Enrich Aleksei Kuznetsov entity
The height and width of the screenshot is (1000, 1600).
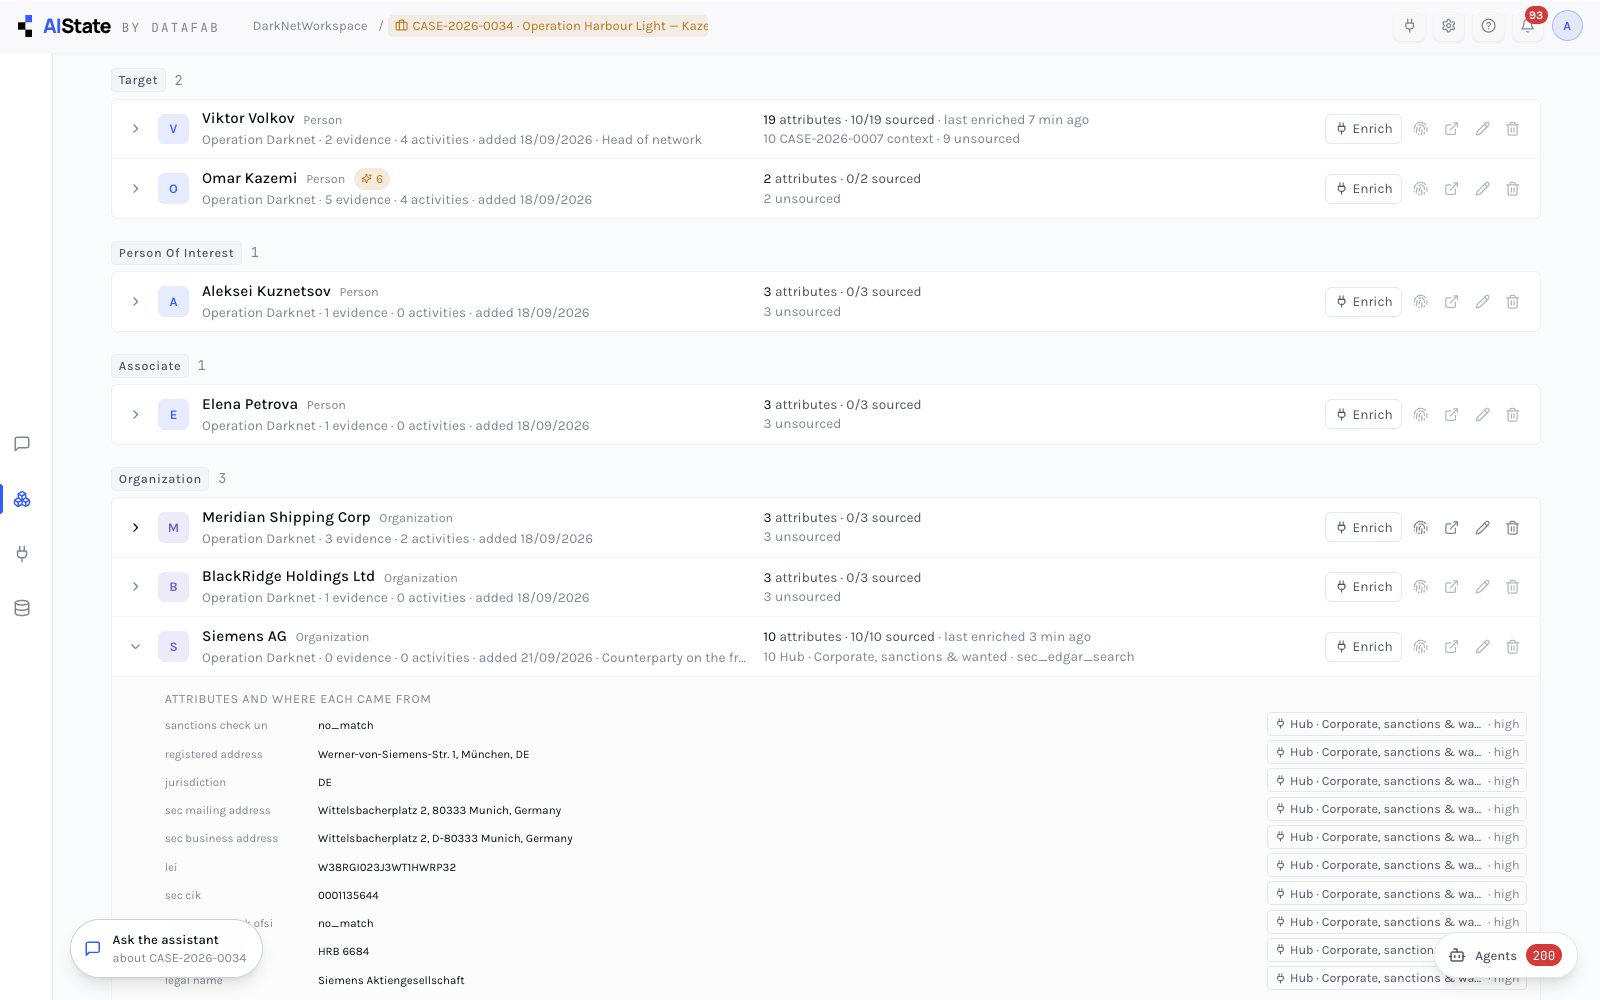click(x=1364, y=302)
